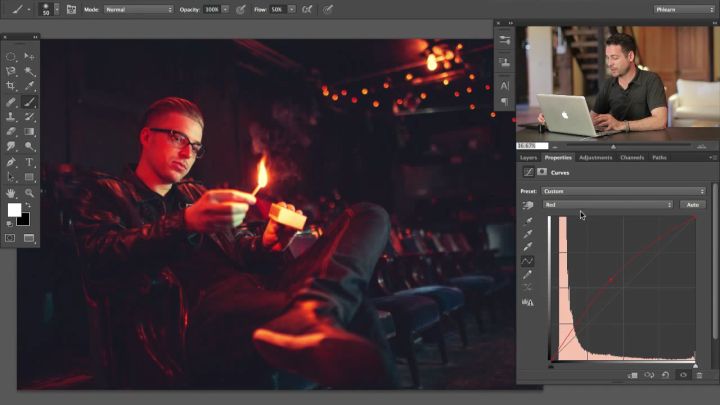The image size is (720, 405).
Task: Change the screen mode
Action: click(29, 238)
